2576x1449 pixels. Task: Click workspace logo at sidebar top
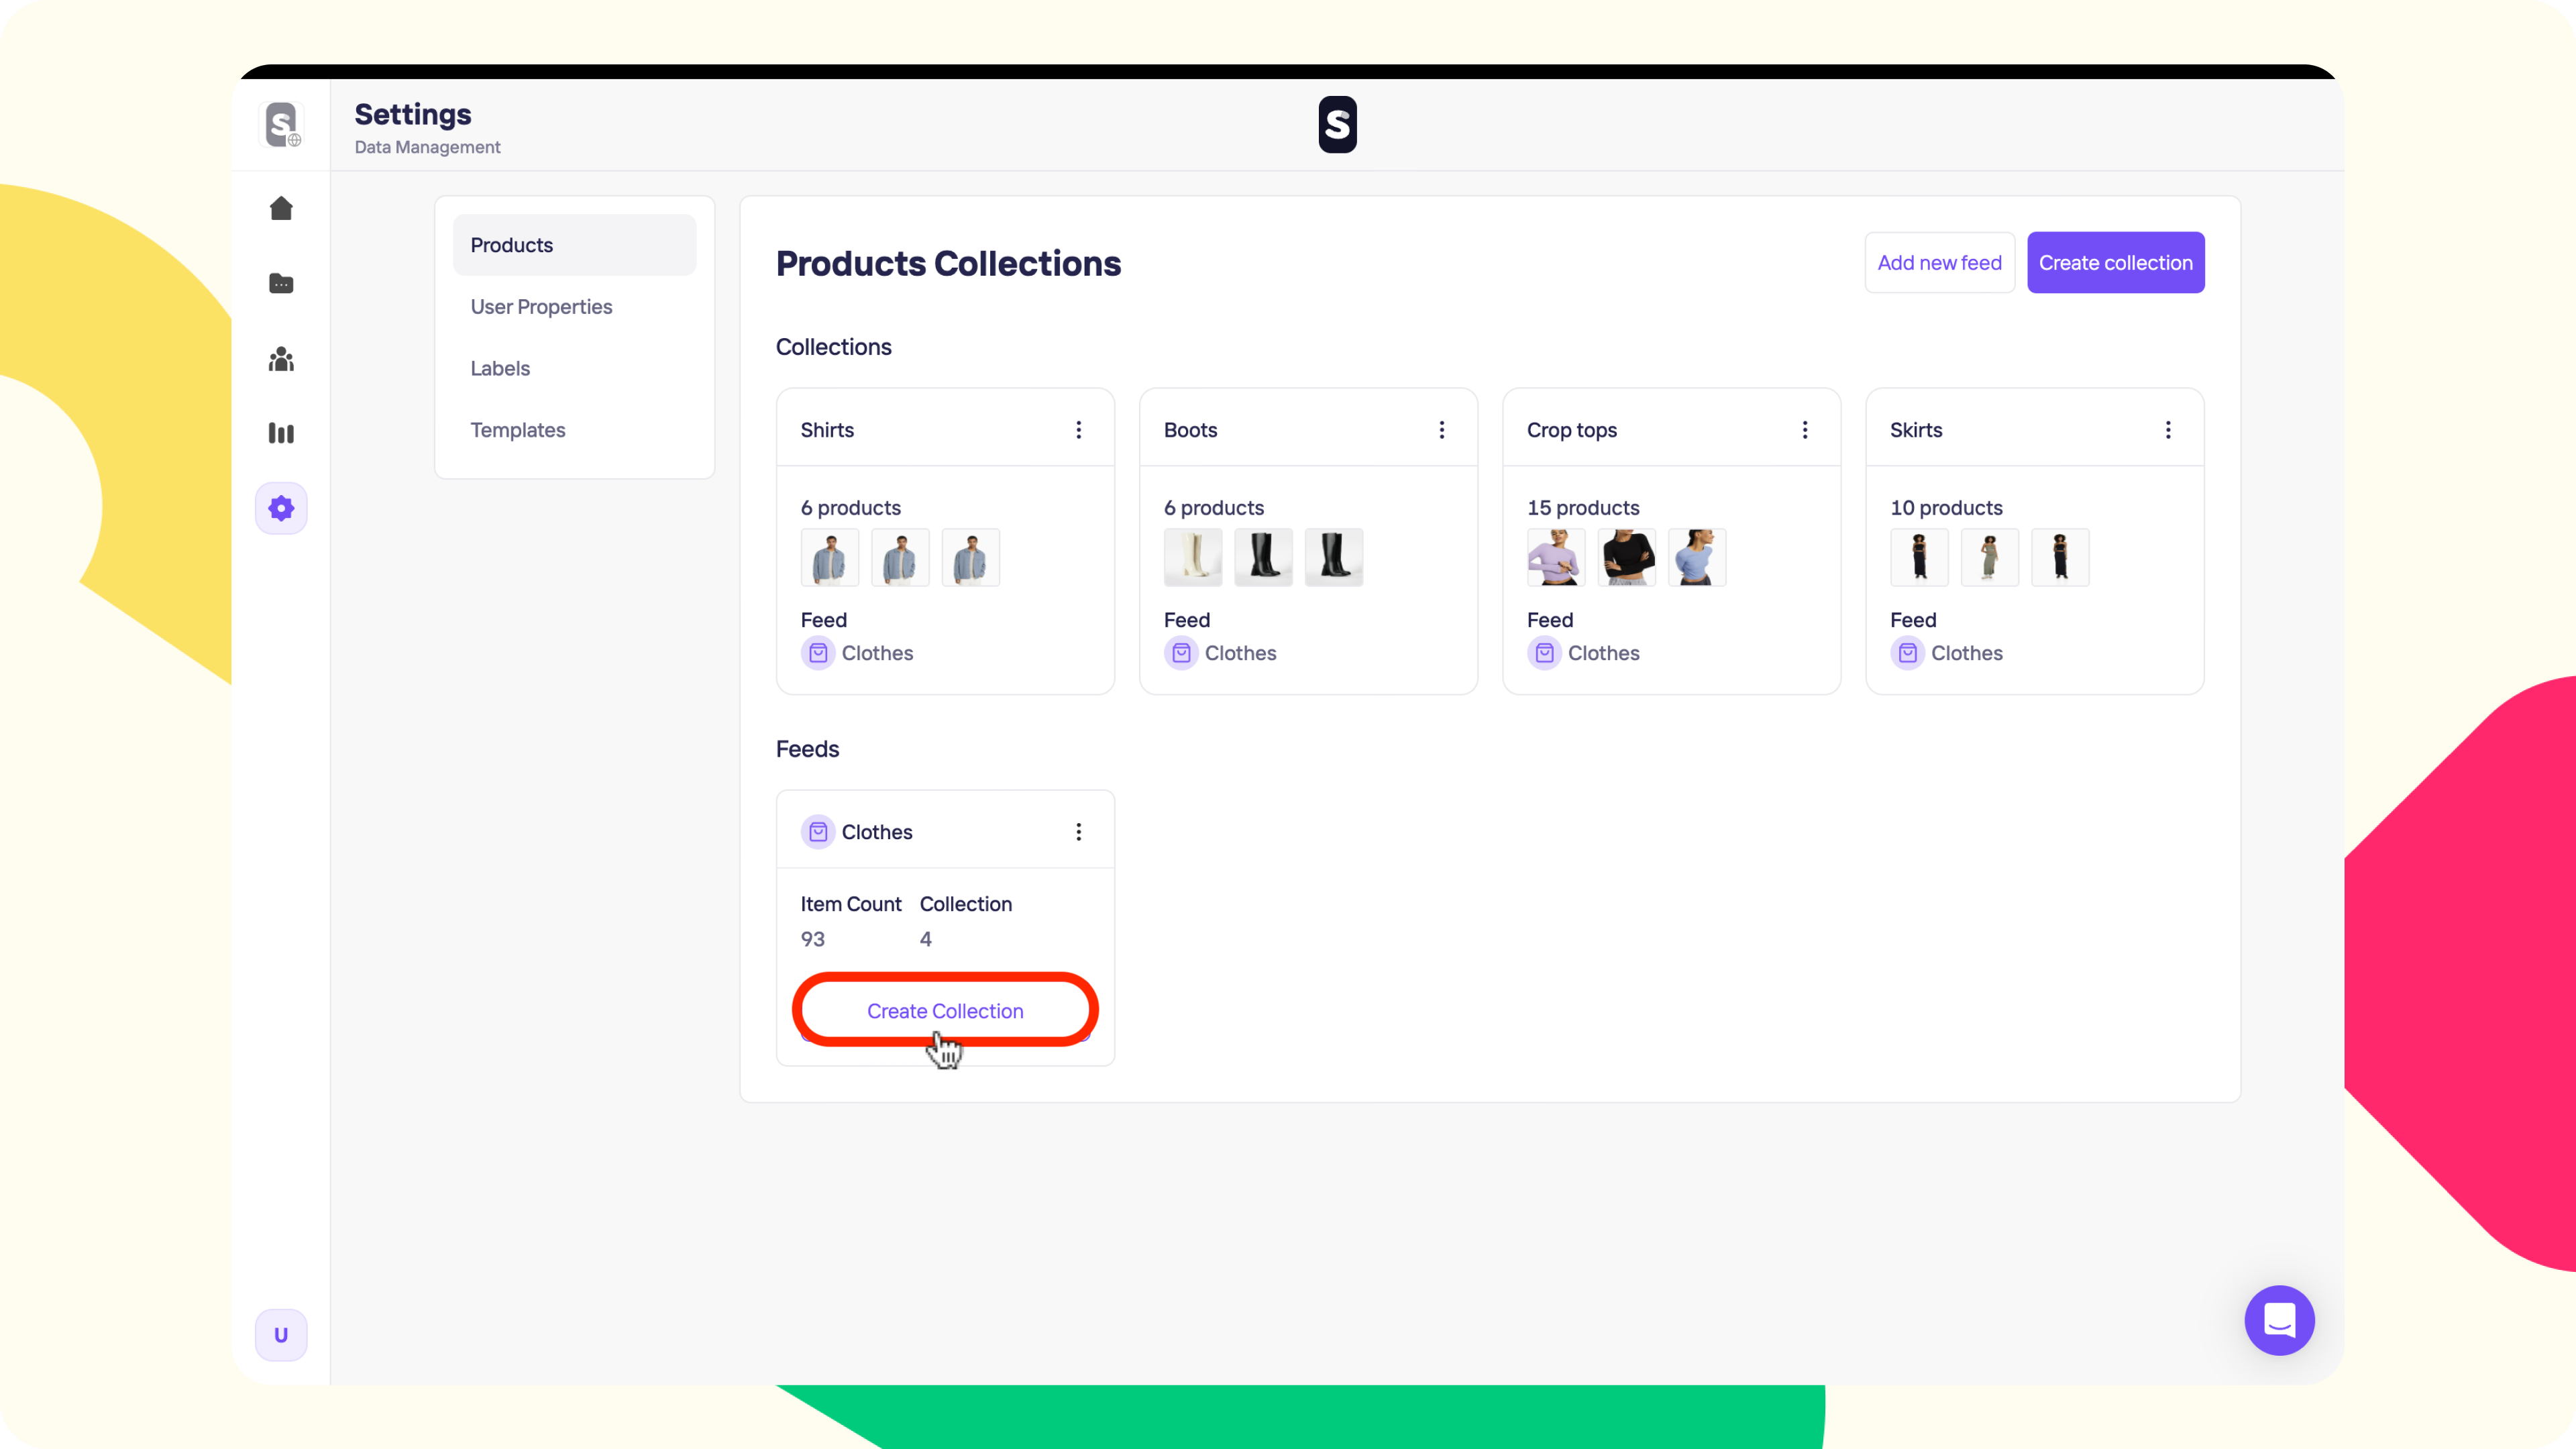[x=281, y=125]
